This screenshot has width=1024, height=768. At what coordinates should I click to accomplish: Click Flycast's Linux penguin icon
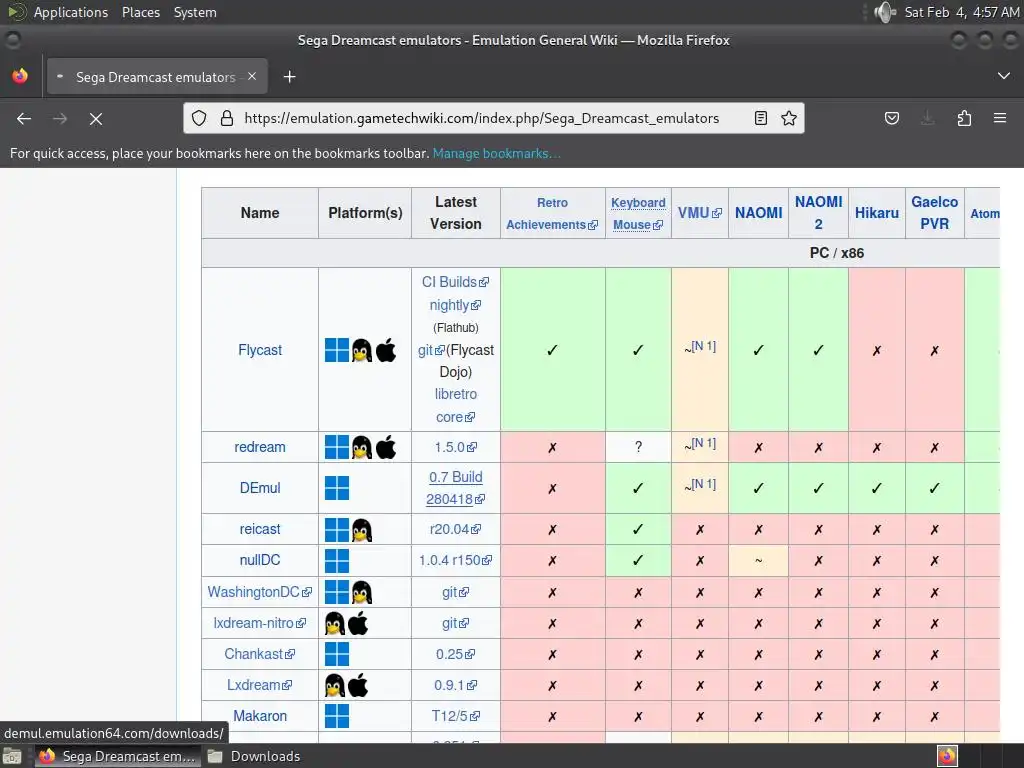click(x=362, y=350)
